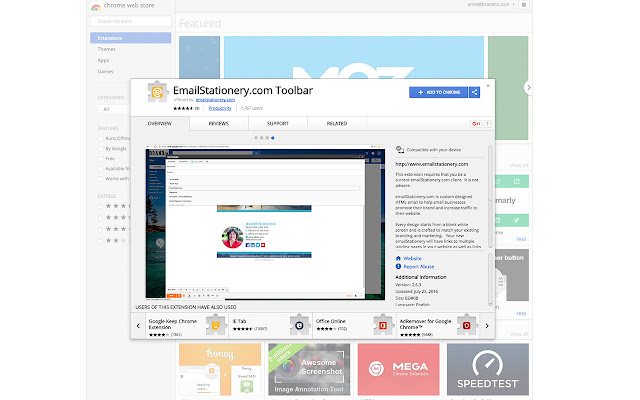Open the Honey extension tile

pyautogui.click(x=220, y=370)
